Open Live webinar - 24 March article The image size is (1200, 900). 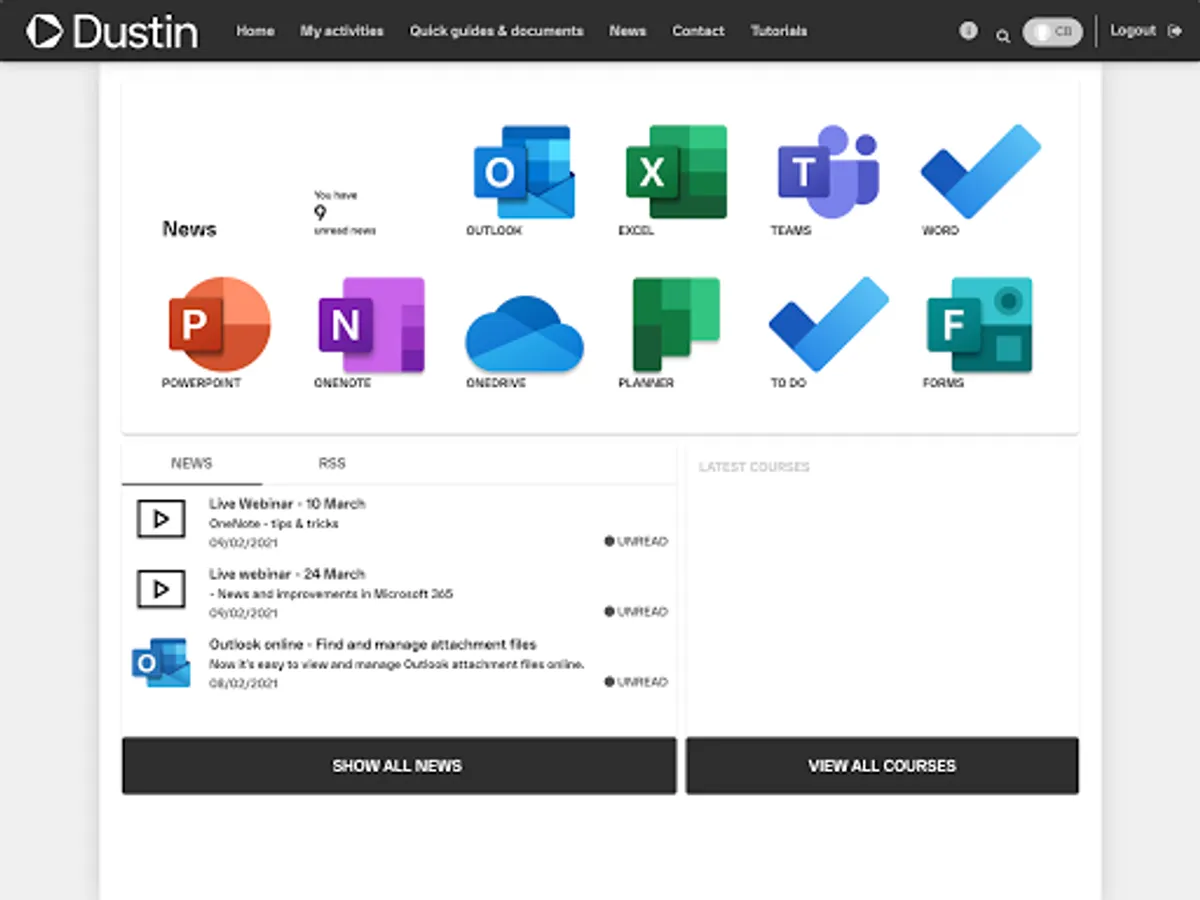287,574
